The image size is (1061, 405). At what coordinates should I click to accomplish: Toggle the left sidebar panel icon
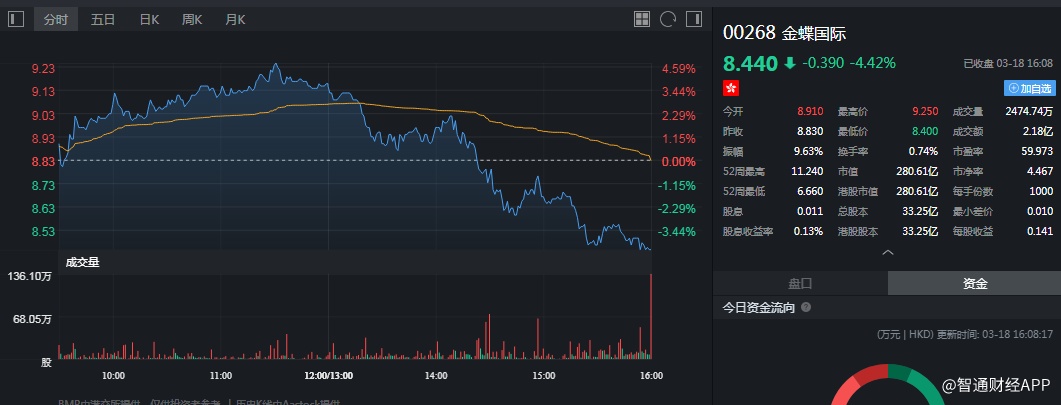pyautogui.click(x=15, y=19)
